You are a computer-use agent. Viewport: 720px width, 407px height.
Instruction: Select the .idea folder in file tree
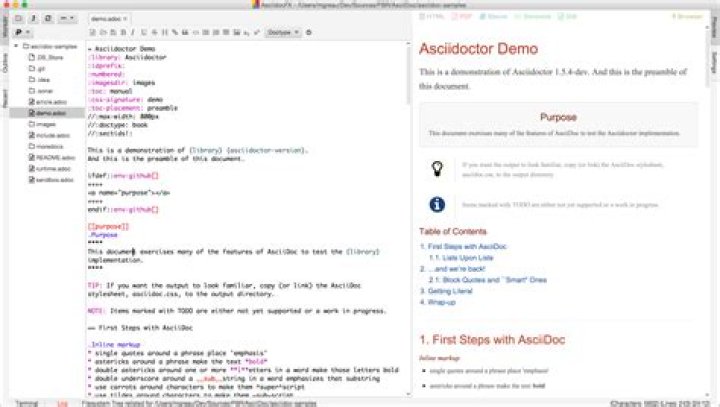[x=39, y=79]
